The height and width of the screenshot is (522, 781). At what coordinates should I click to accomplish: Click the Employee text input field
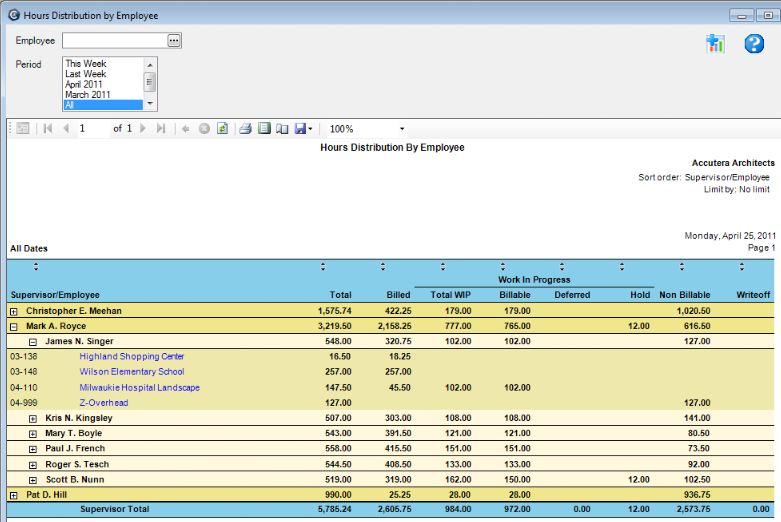click(x=114, y=40)
